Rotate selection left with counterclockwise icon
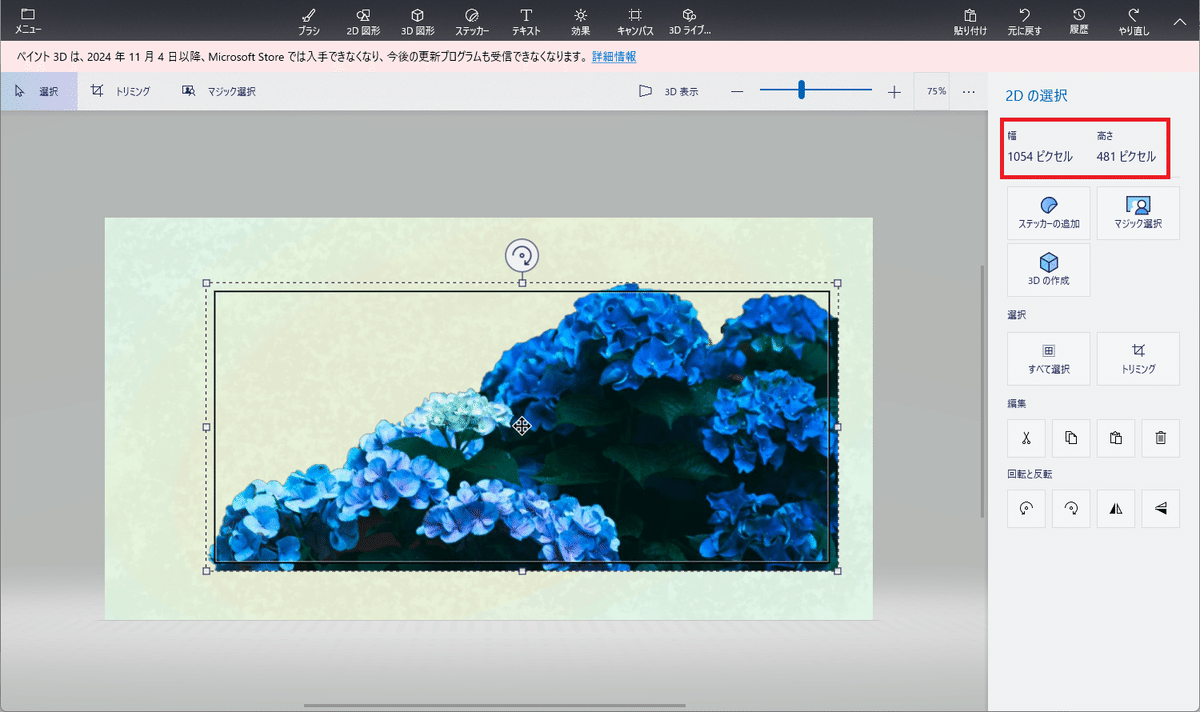1200x712 pixels. click(x=1026, y=508)
